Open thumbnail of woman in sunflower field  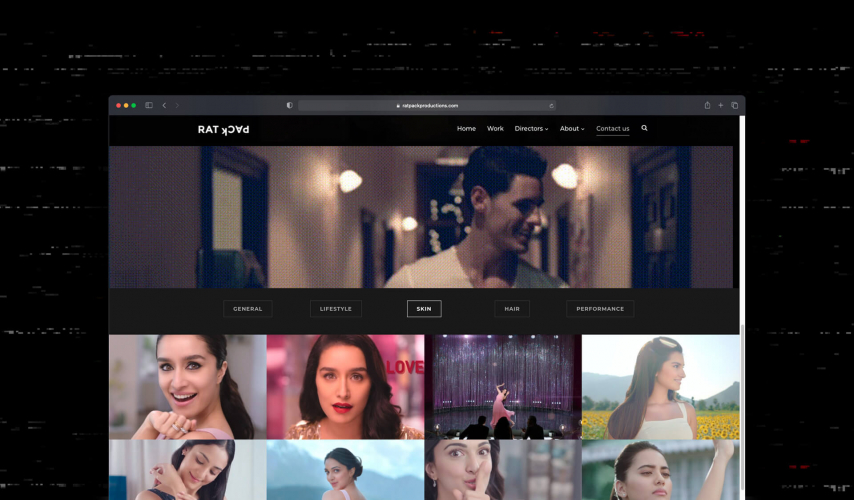(x=661, y=387)
